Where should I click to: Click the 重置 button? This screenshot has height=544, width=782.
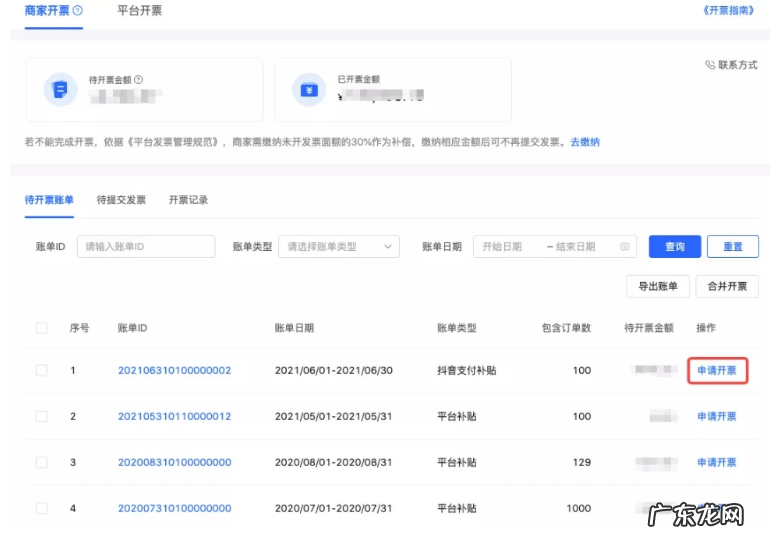pyautogui.click(x=733, y=246)
